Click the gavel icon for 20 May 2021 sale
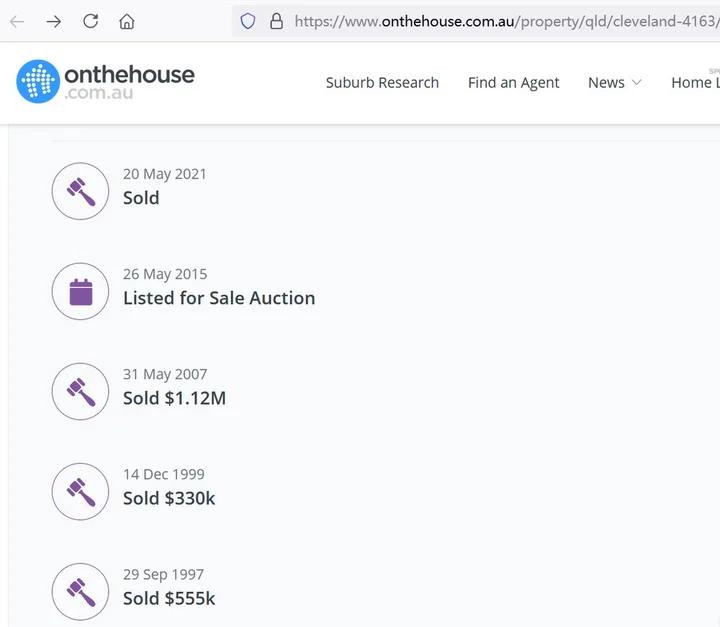The height and width of the screenshot is (627, 720). (x=80, y=191)
